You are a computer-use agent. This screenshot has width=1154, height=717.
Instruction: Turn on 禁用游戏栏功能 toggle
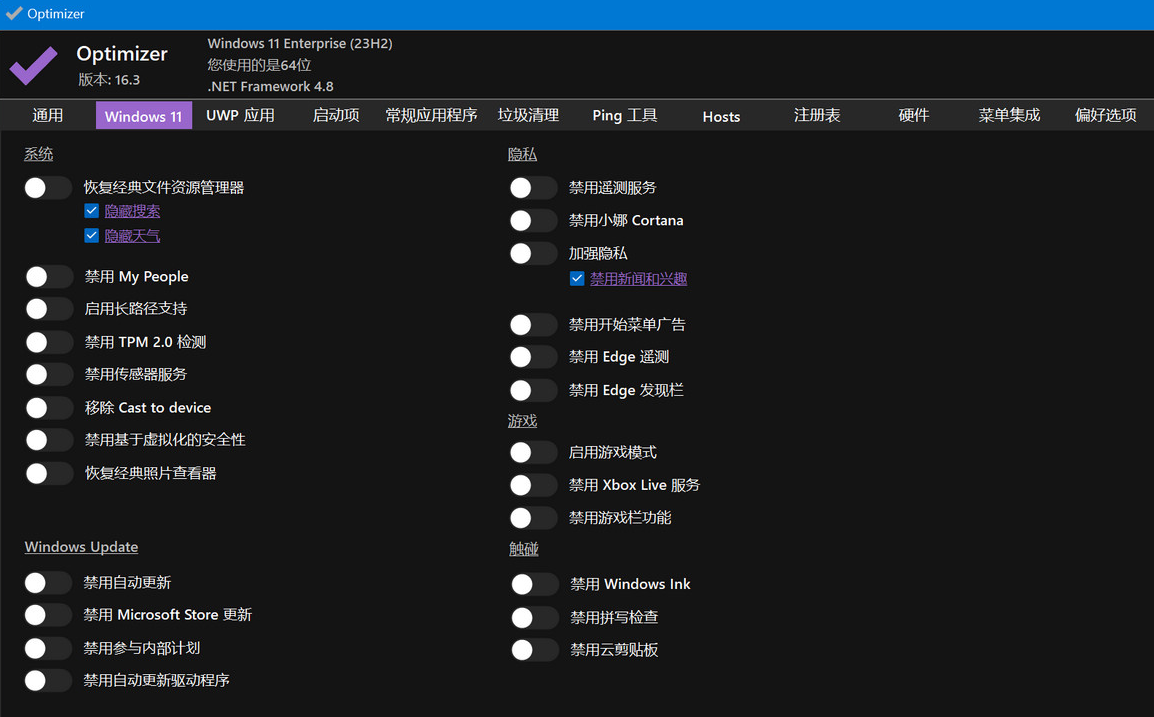533,518
